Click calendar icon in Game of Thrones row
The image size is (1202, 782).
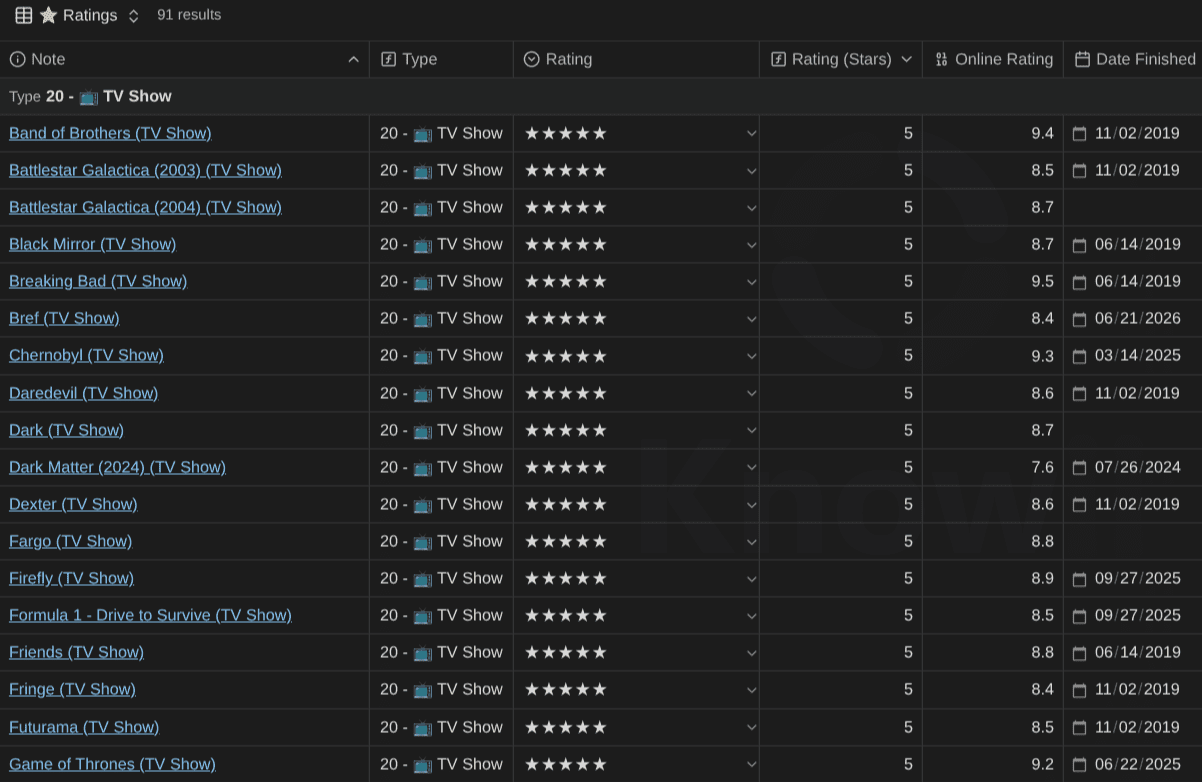(1079, 764)
